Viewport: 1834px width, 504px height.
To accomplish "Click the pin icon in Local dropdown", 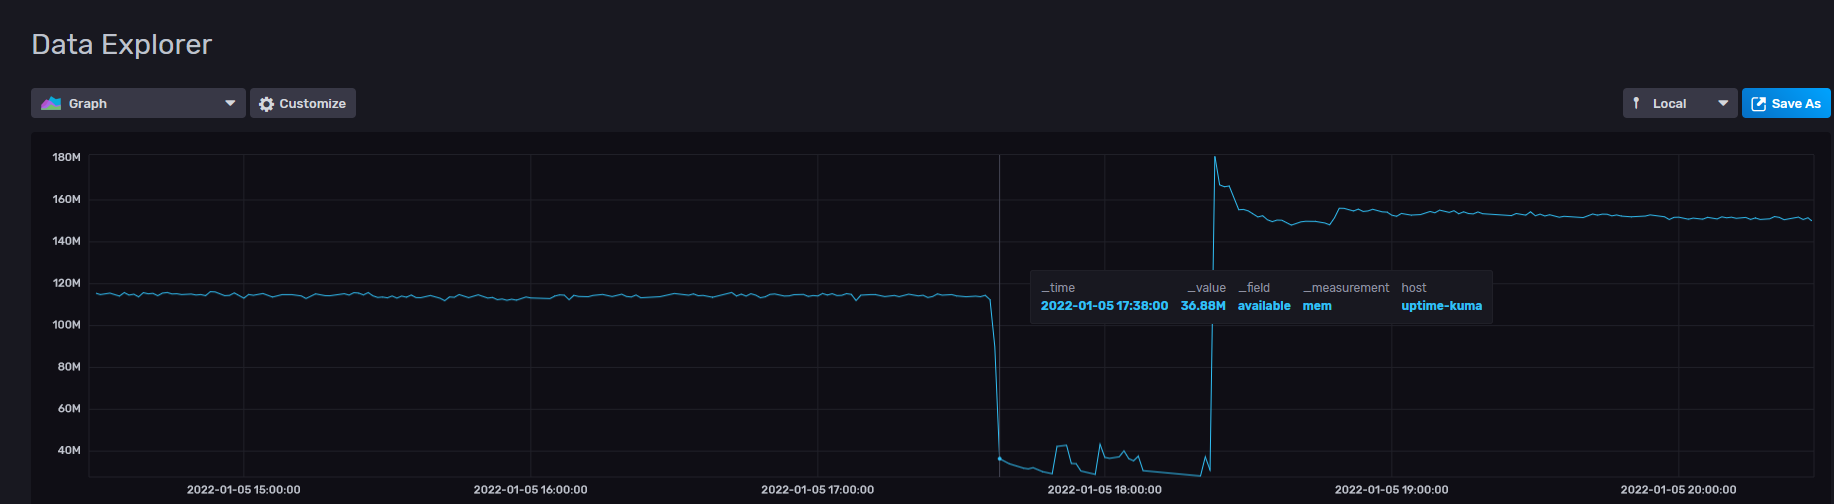I will coord(1636,103).
